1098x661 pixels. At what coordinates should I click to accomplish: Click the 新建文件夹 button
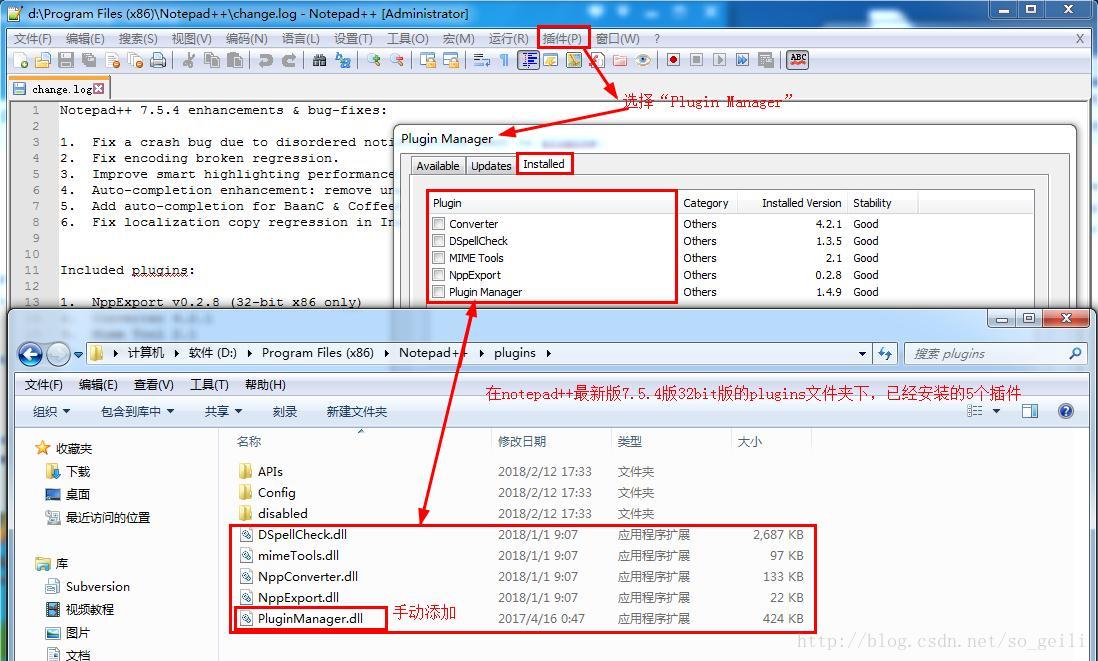[x=356, y=411]
